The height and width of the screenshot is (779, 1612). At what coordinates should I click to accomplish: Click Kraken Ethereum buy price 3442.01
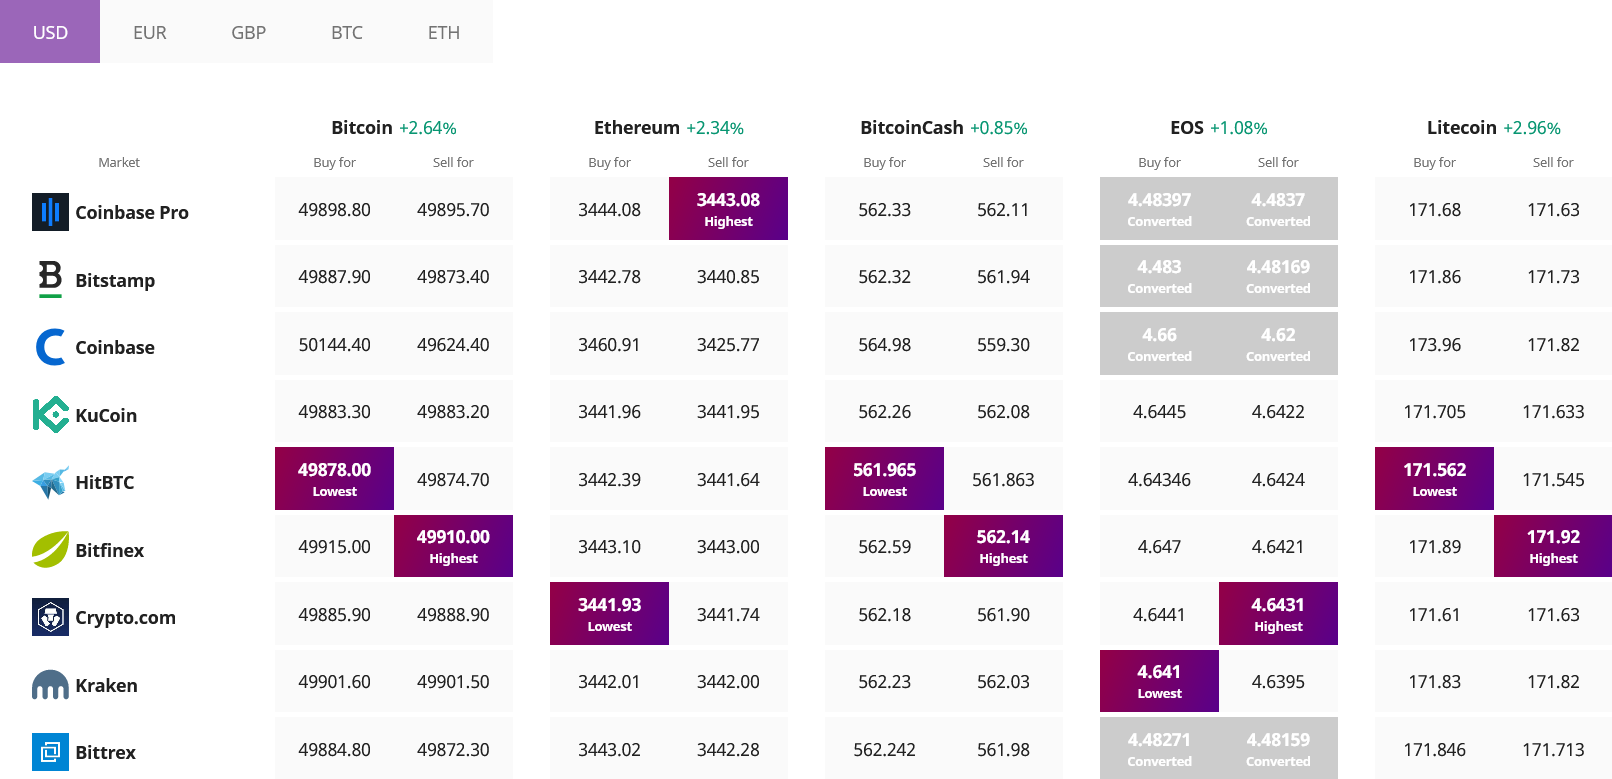point(609,681)
